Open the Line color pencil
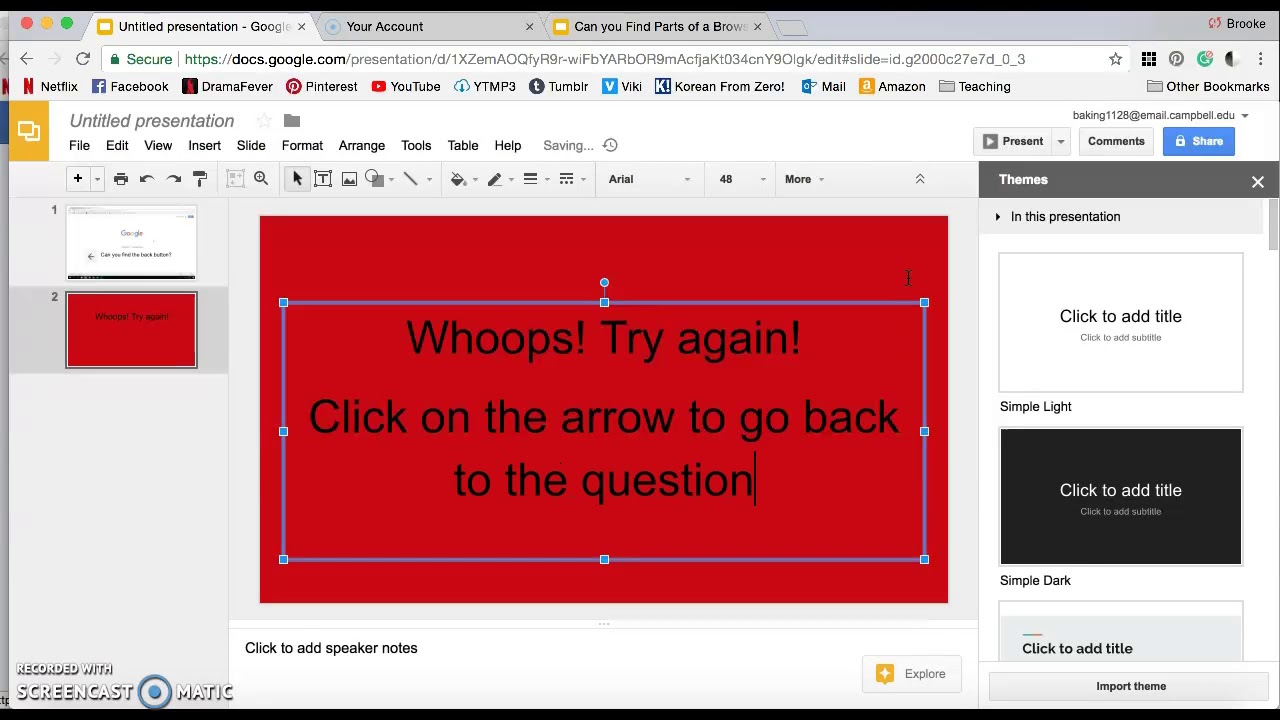The height and width of the screenshot is (720, 1280). (494, 179)
